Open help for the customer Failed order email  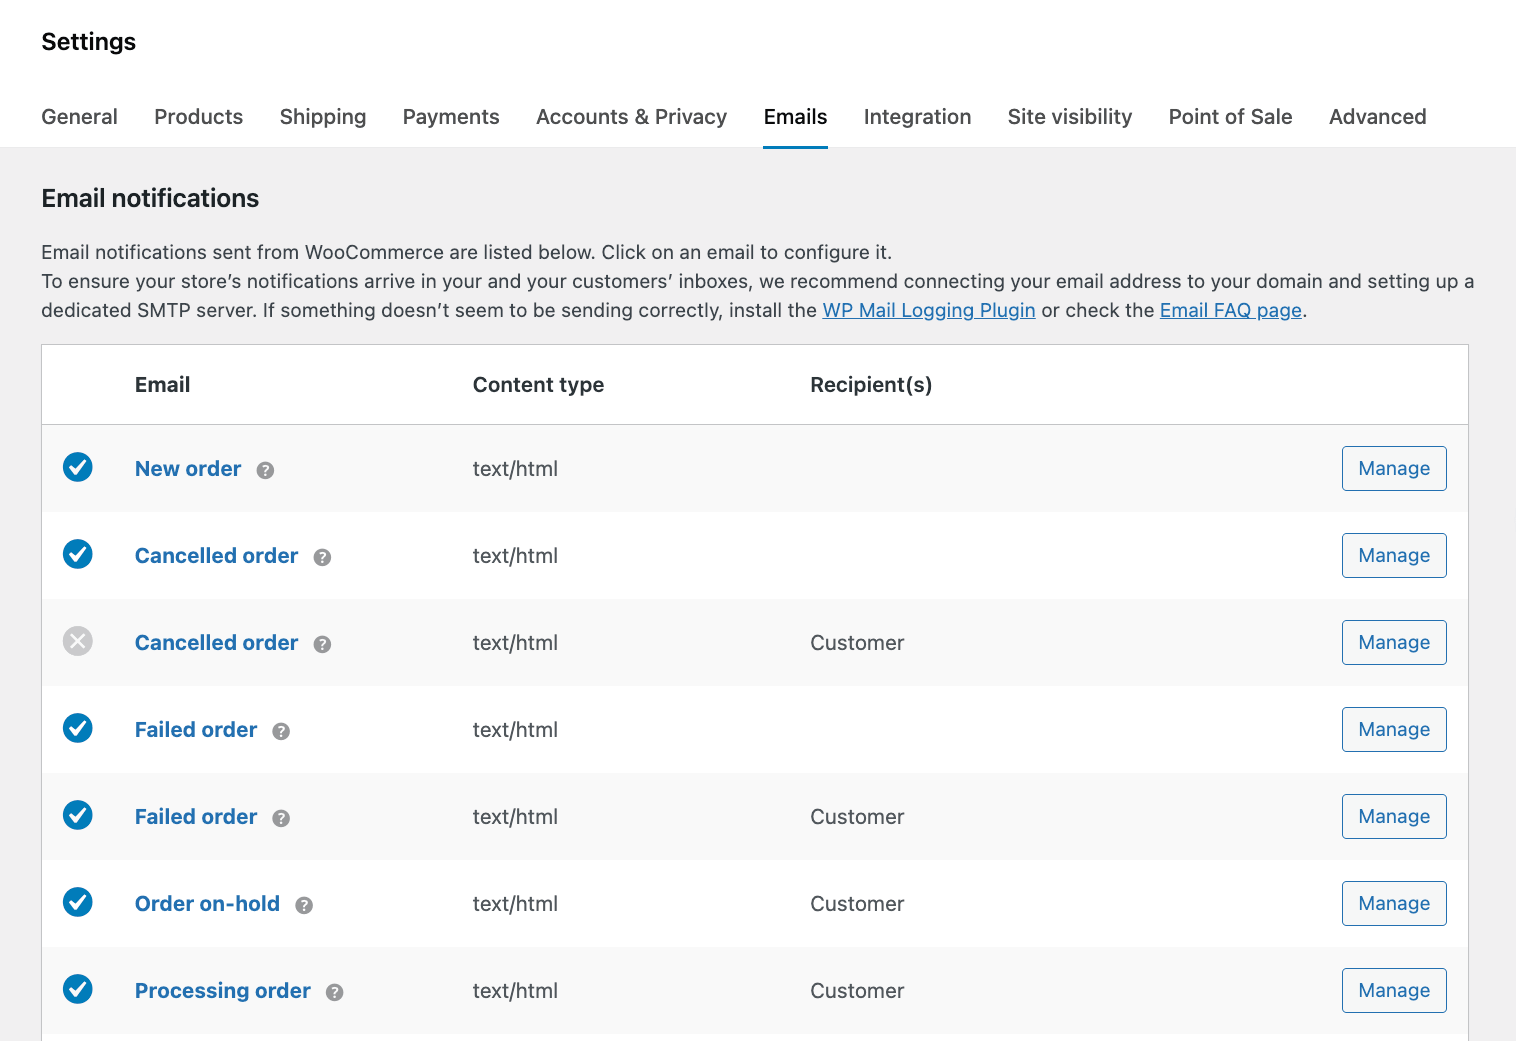pyautogui.click(x=281, y=819)
